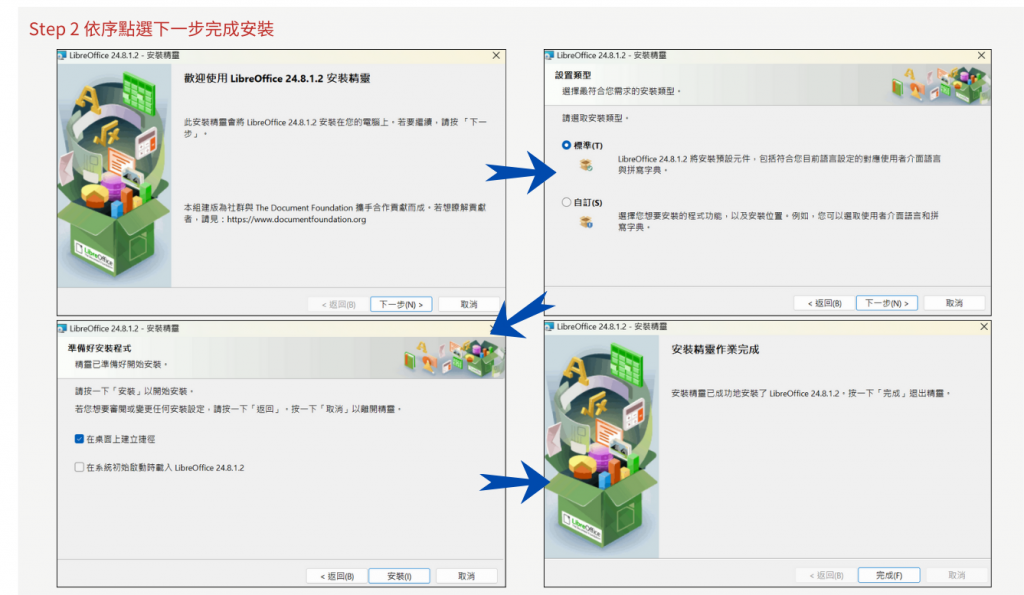Click the title bar icon of the 準備好安裝程式 window
1024x595 pixels.
(x=62, y=329)
